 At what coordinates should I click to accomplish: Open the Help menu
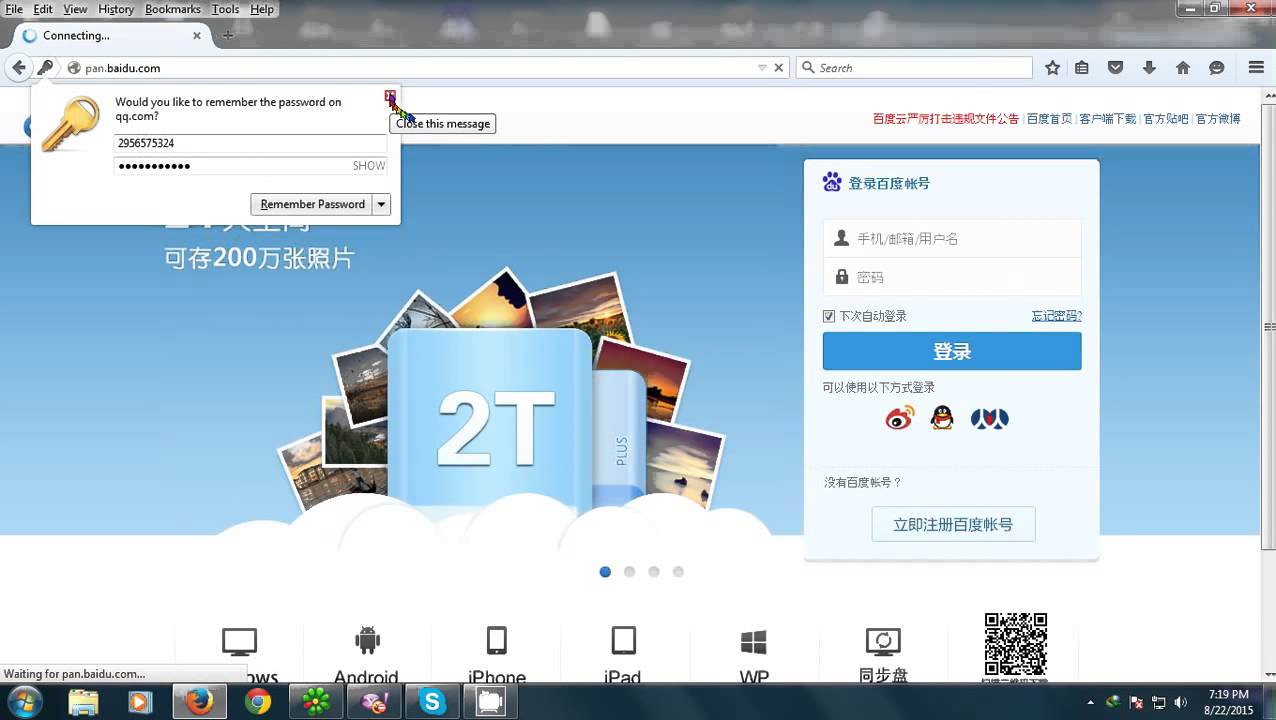[x=262, y=9]
